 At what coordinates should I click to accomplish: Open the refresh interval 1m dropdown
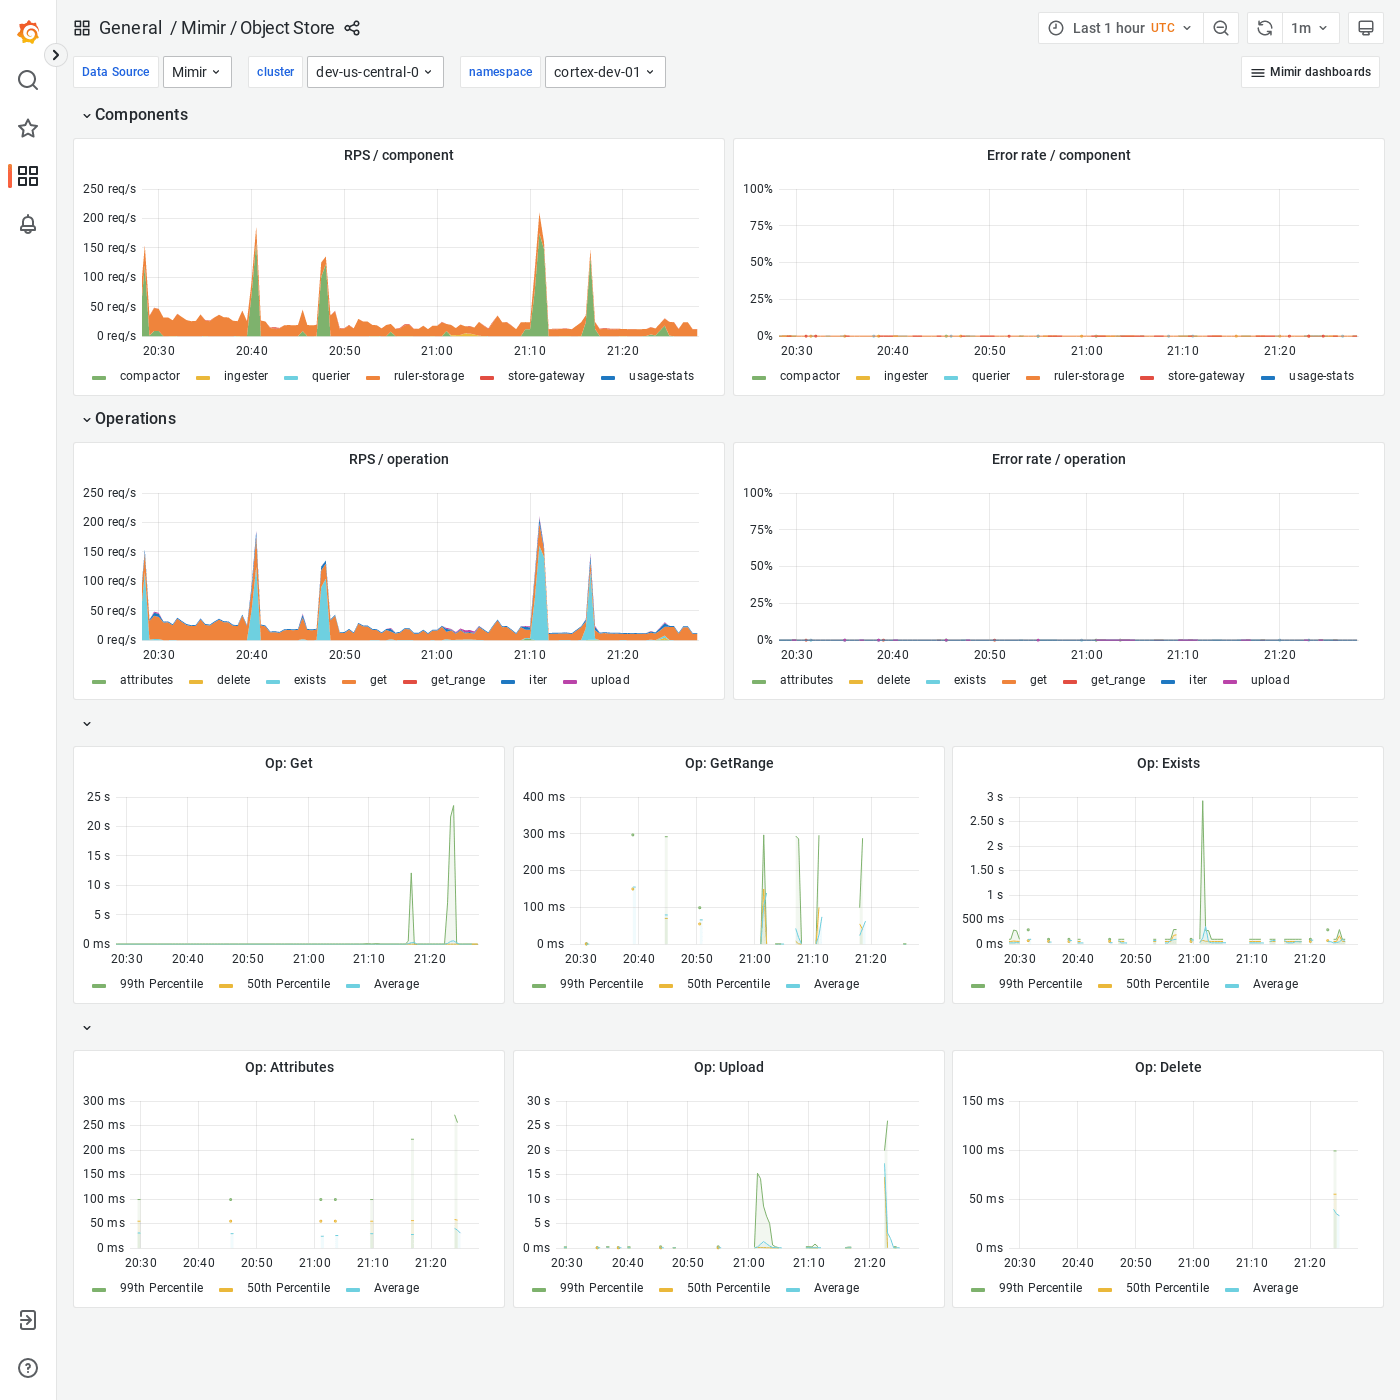point(1310,27)
